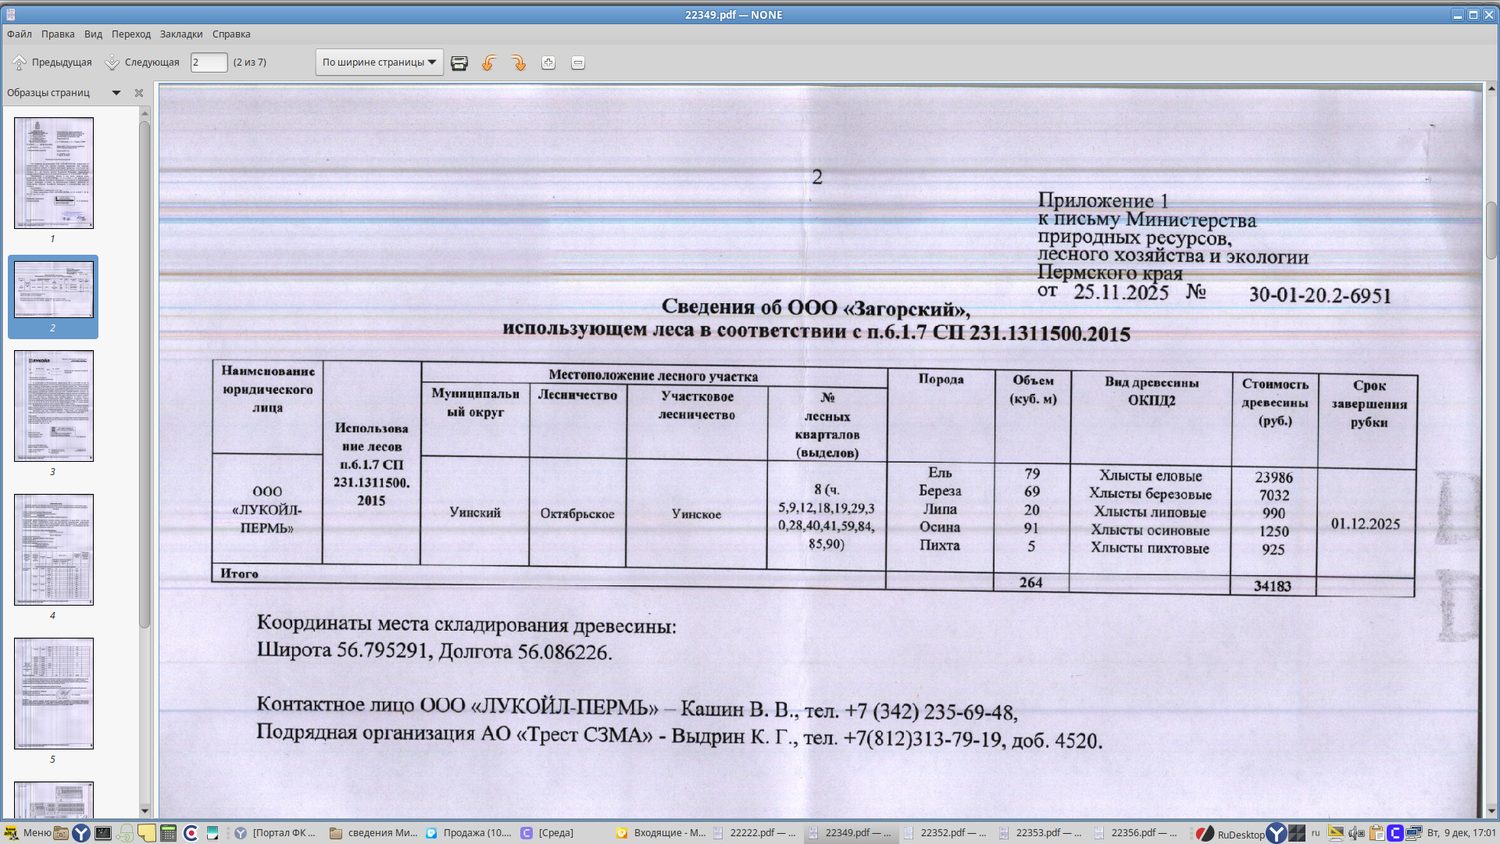
Task: Open the Правка menu
Action: click(x=58, y=34)
